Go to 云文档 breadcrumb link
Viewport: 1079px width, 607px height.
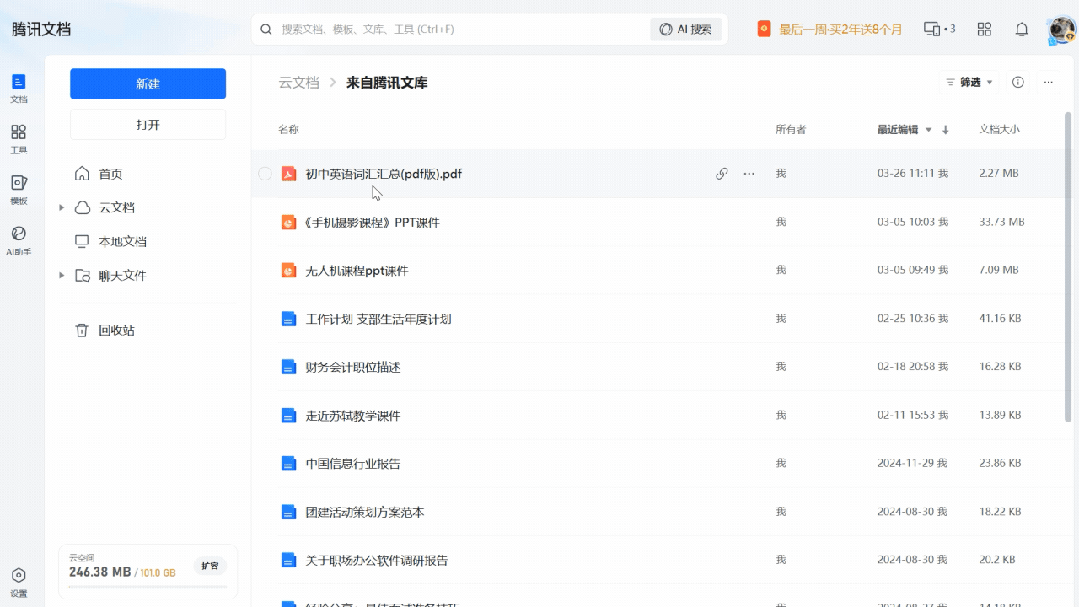pyautogui.click(x=299, y=83)
